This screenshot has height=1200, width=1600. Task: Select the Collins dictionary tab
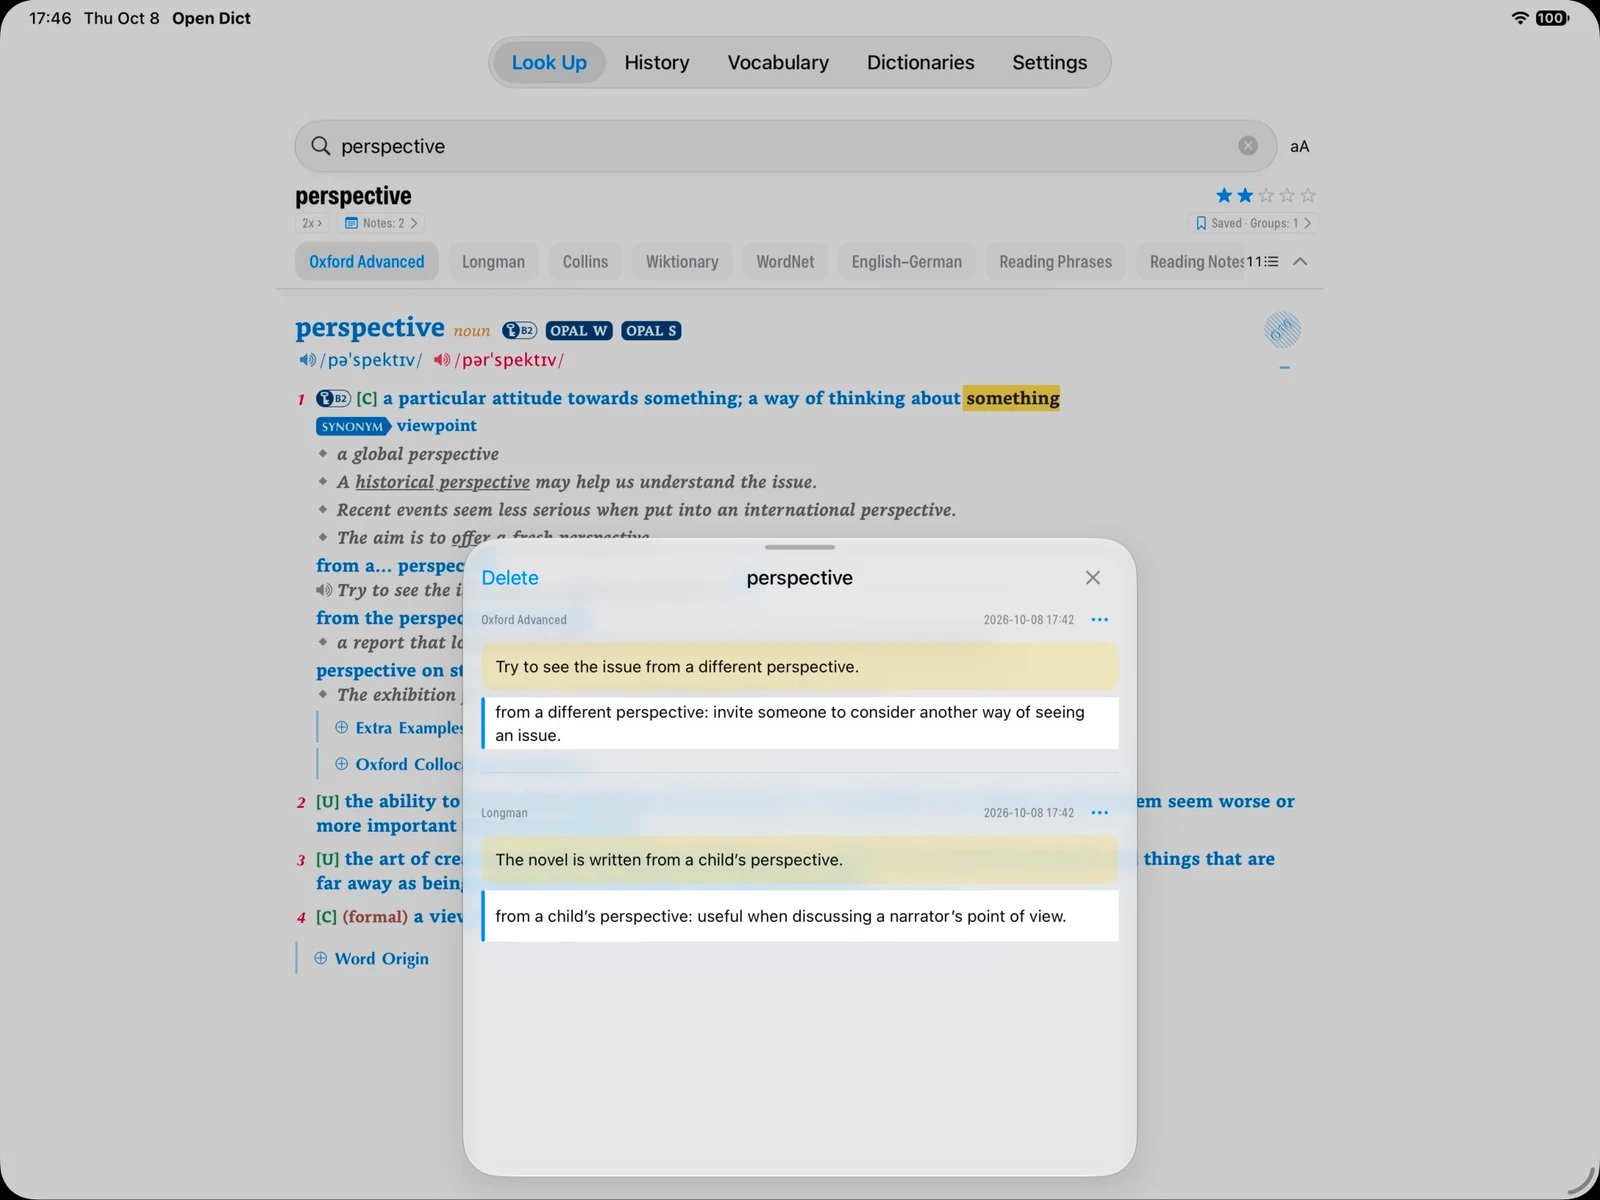tap(585, 262)
